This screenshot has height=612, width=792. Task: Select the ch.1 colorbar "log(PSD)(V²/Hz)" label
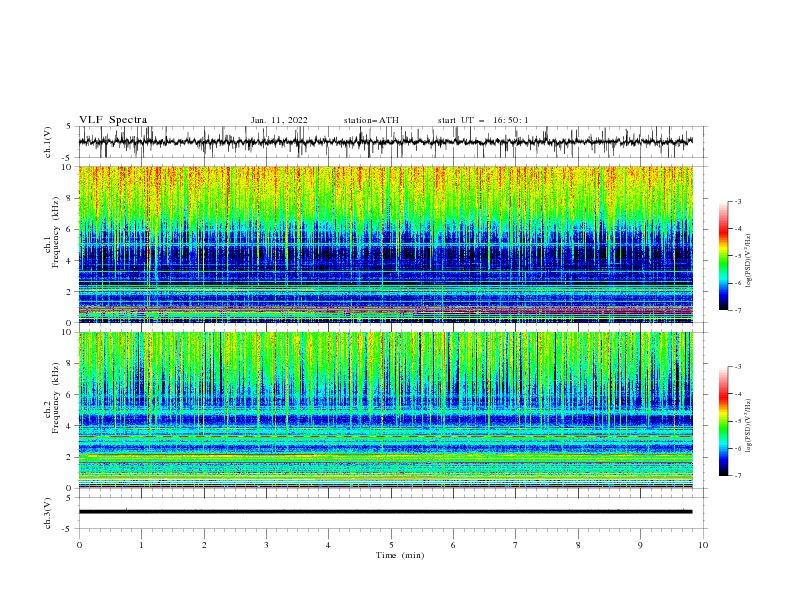(x=749, y=261)
